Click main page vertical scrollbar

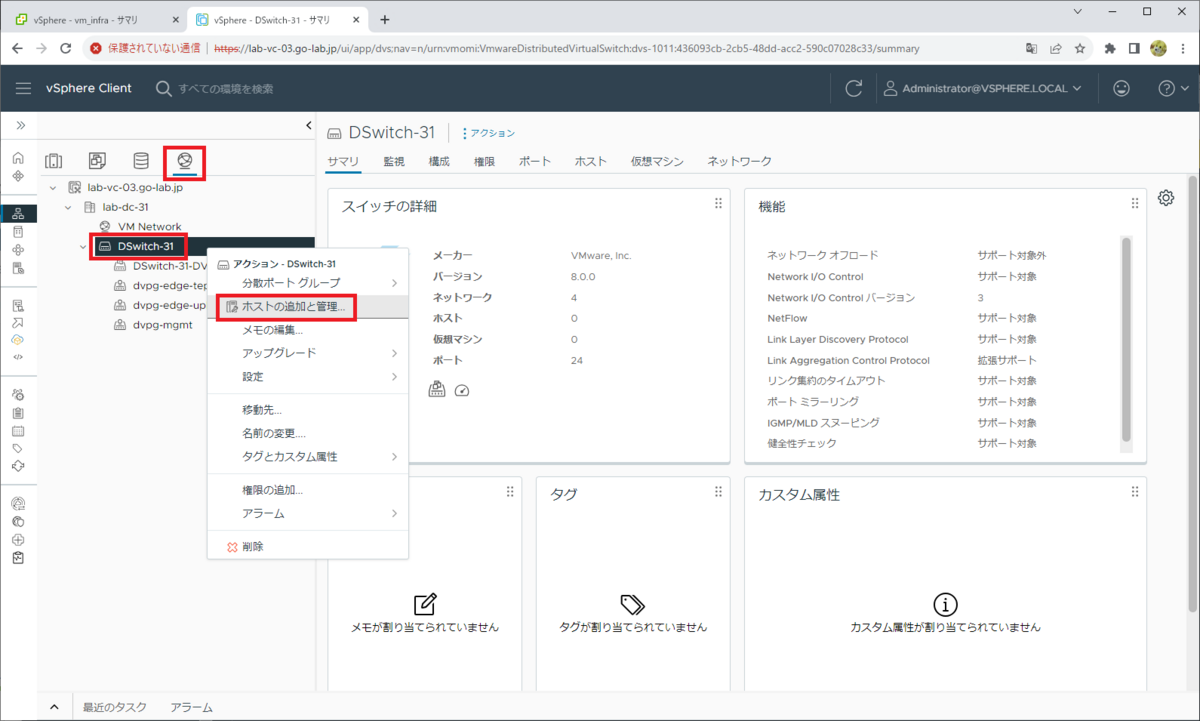pos(1191,395)
